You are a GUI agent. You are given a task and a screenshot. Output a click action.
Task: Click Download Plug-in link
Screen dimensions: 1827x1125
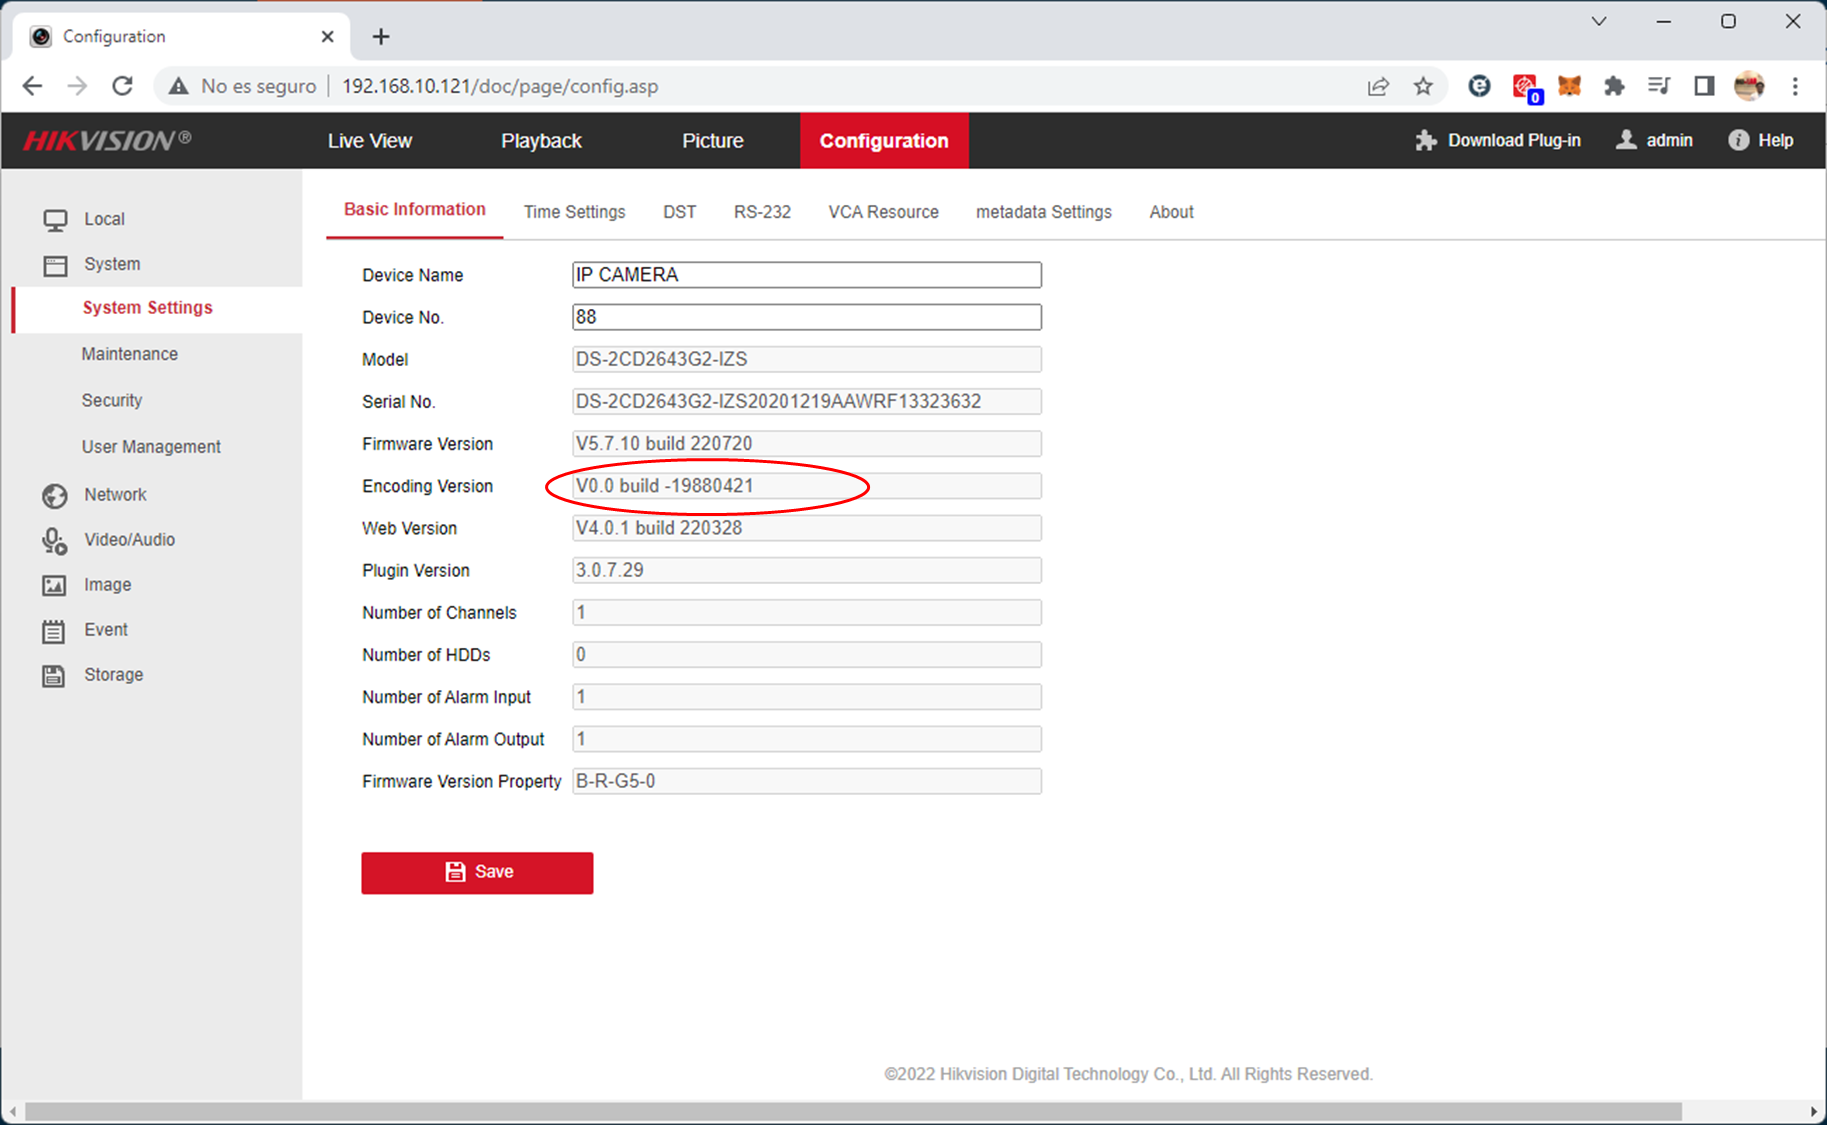tap(1498, 141)
